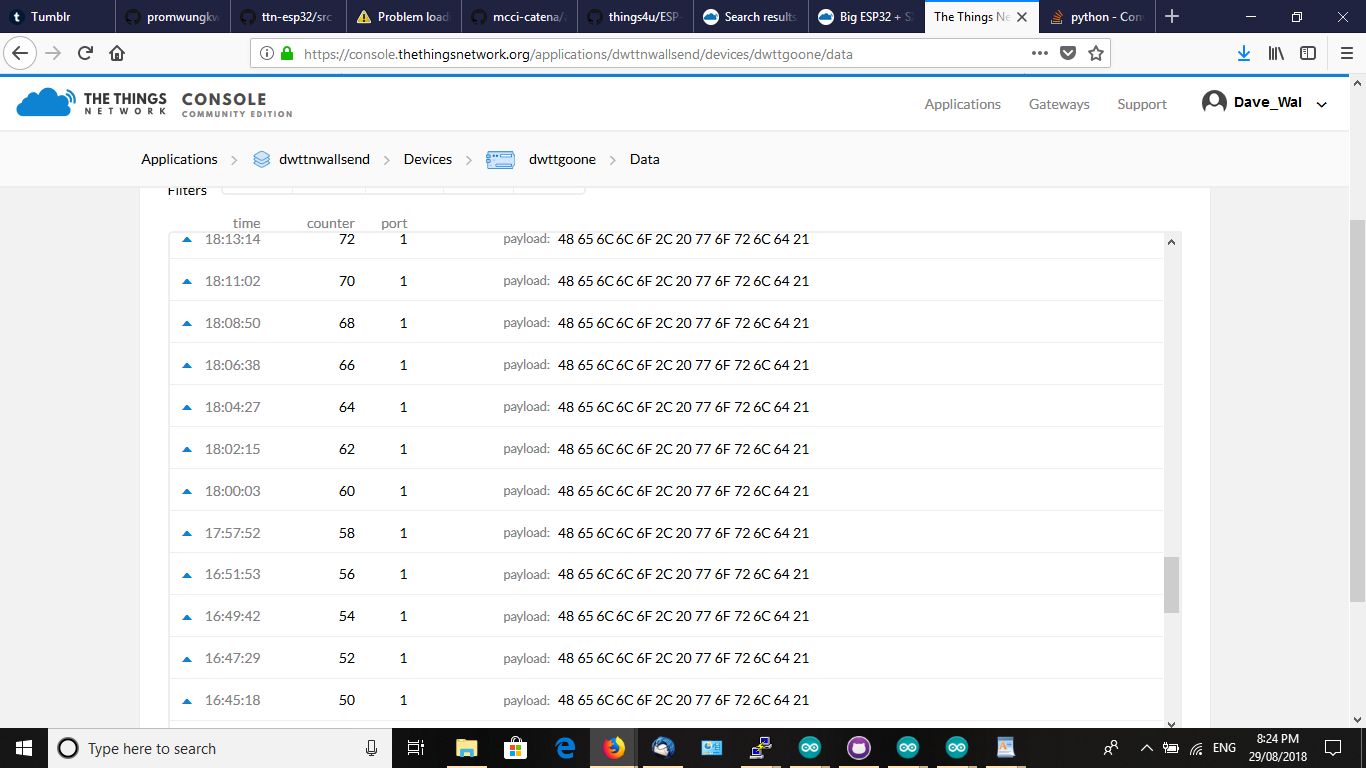The image size is (1366, 768).
Task: Launch Edge browser from the taskbar
Action: (x=565, y=748)
